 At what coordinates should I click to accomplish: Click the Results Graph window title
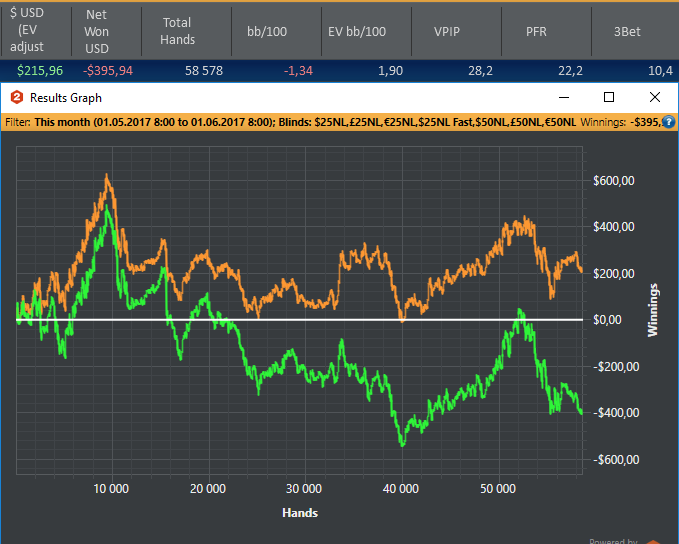pos(66,98)
